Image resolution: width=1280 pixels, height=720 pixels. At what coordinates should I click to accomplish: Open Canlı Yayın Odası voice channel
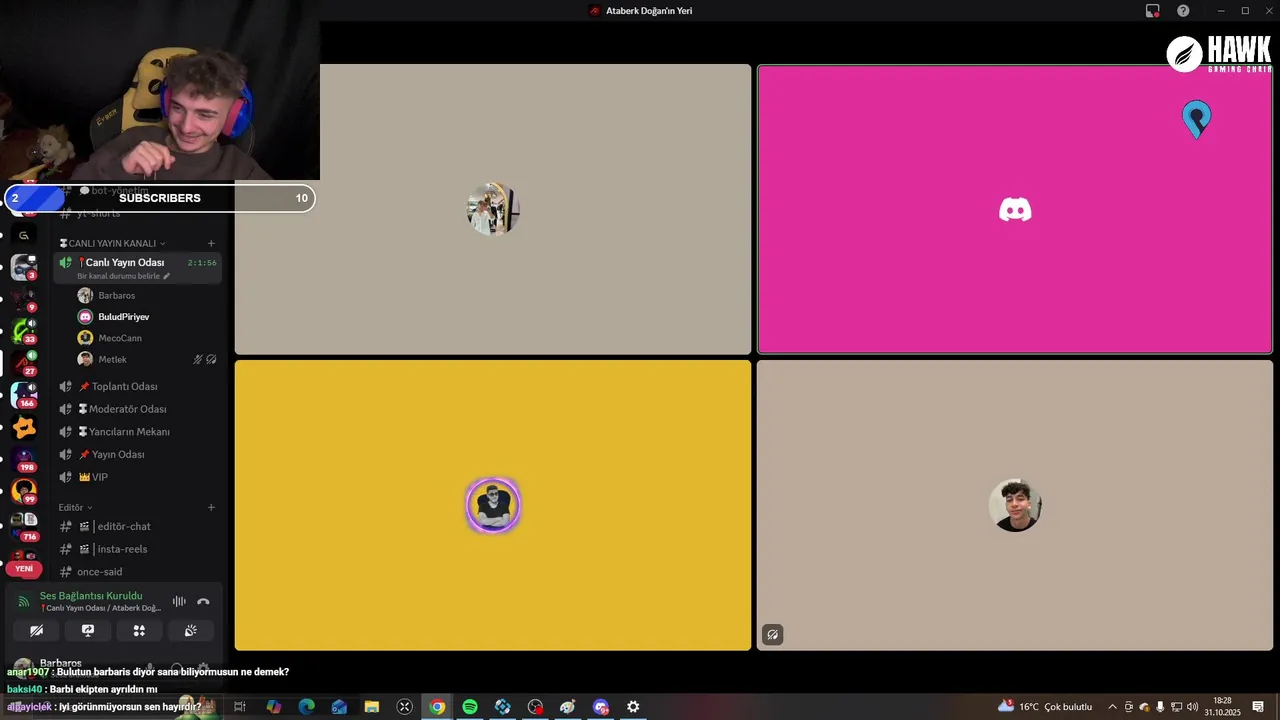(139, 267)
